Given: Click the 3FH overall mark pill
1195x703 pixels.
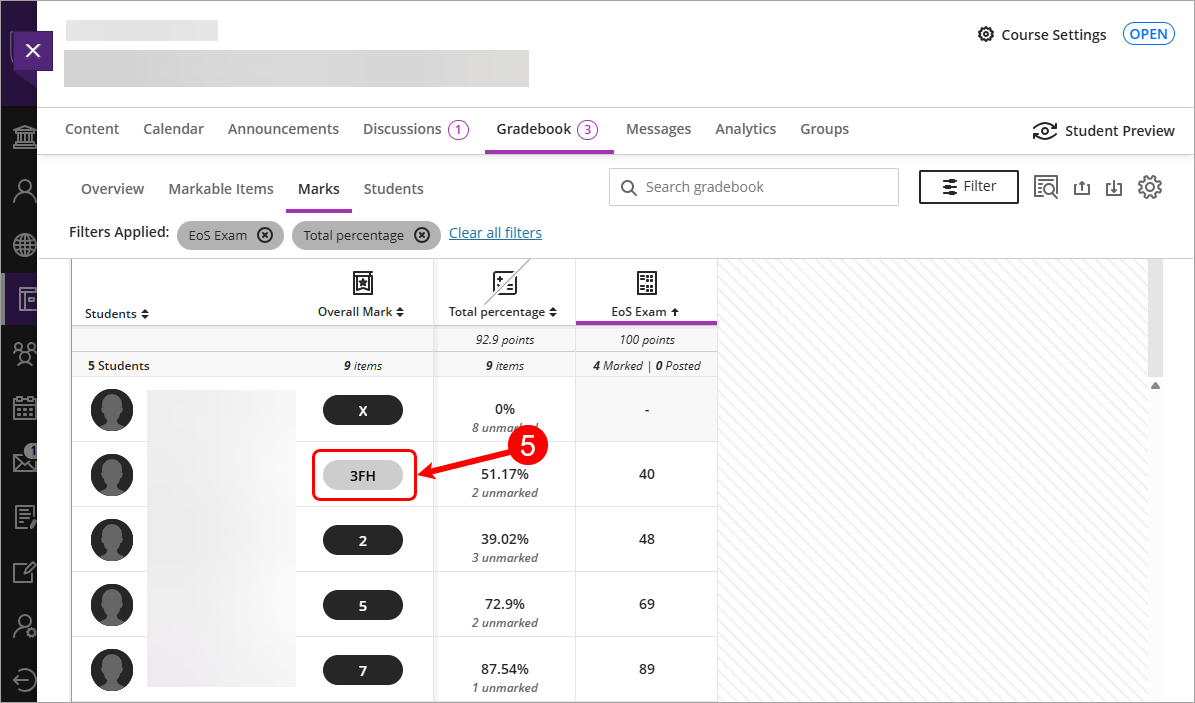Looking at the screenshot, I should (363, 476).
